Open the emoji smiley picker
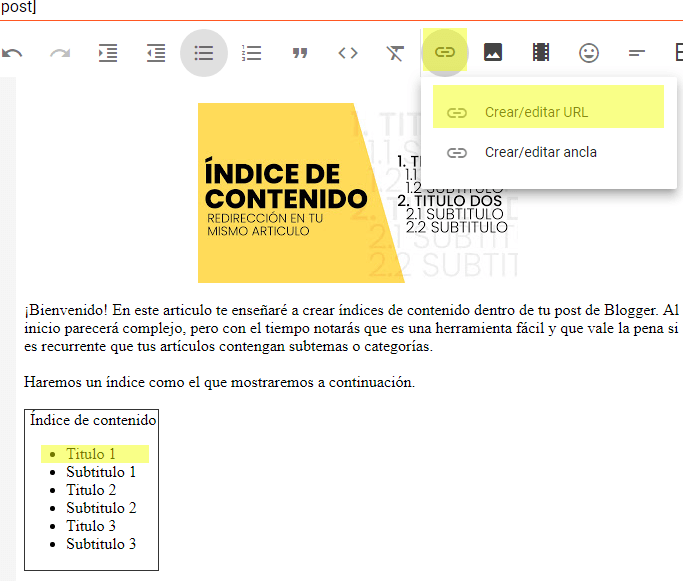 point(588,53)
